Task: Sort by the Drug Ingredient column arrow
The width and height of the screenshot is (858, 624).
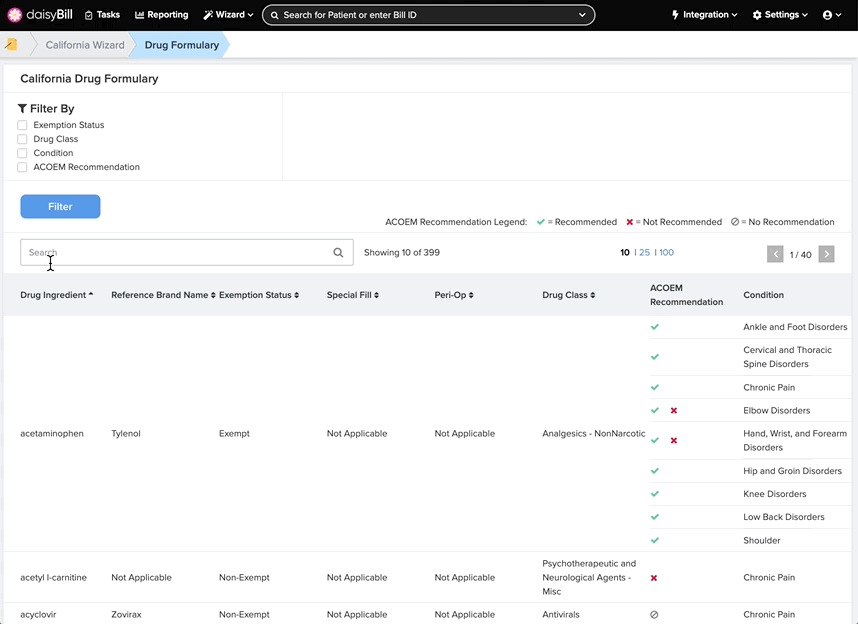Action: coord(91,294)
